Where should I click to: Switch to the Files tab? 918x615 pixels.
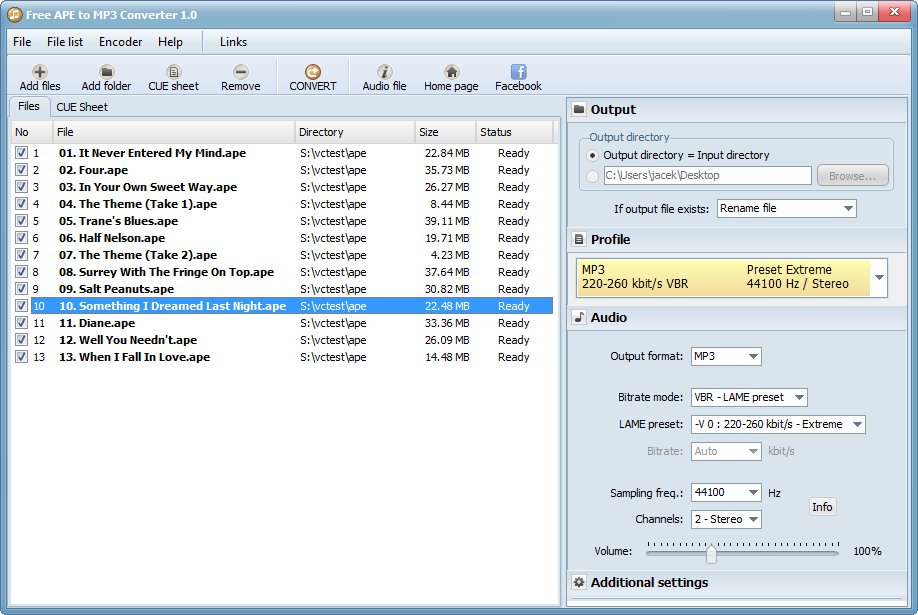[29, 106]
